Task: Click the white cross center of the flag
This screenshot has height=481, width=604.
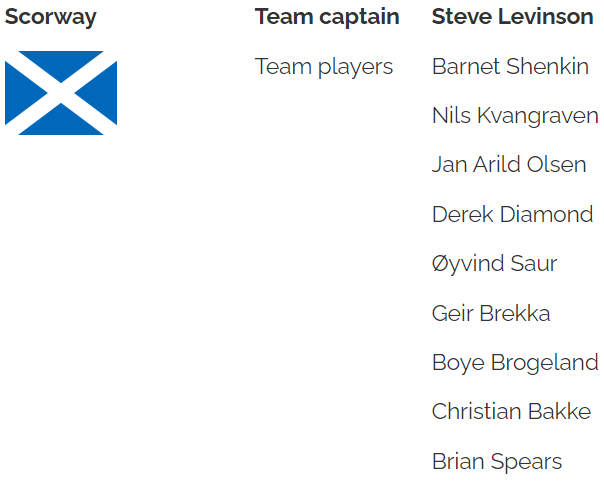Action: click(x=61, y=94)
